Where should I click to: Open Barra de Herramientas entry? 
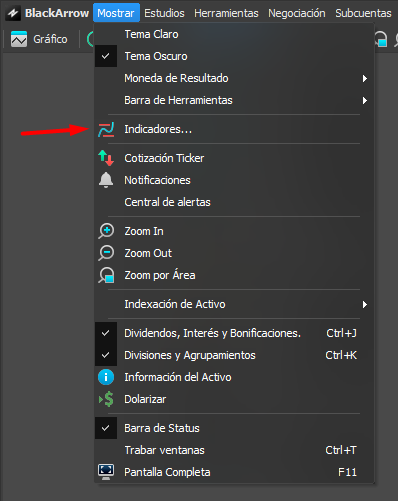coord(234,100)
